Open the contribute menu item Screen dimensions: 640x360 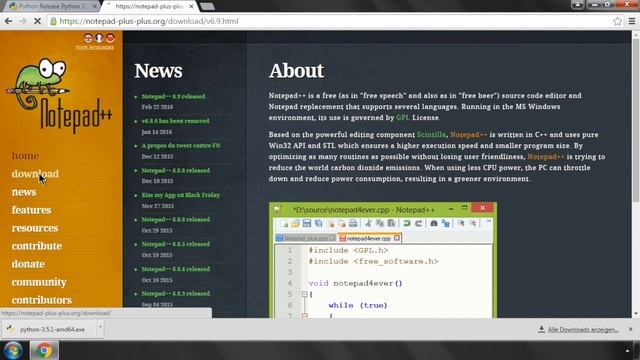(x=37, y=246)
